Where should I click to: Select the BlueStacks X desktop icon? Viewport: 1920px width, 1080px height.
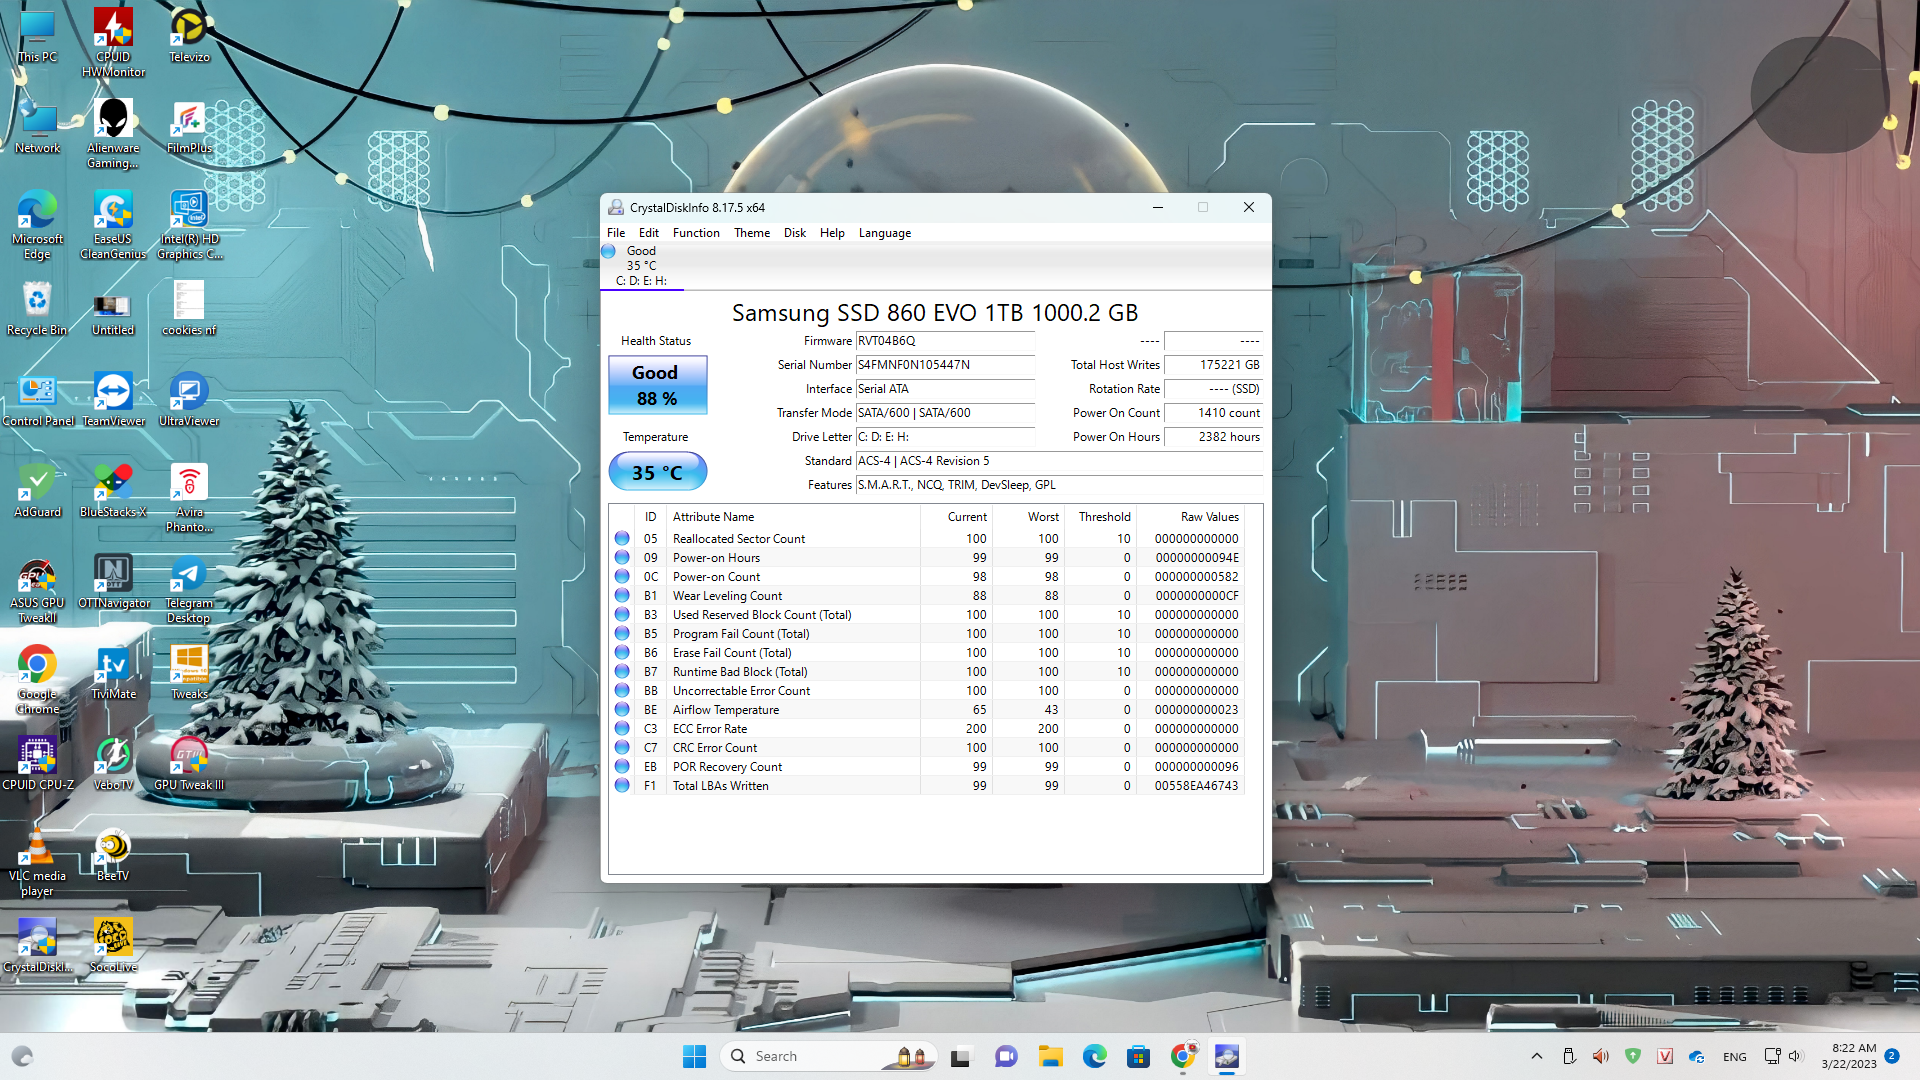pyautogui.click(x=113, y=490)
